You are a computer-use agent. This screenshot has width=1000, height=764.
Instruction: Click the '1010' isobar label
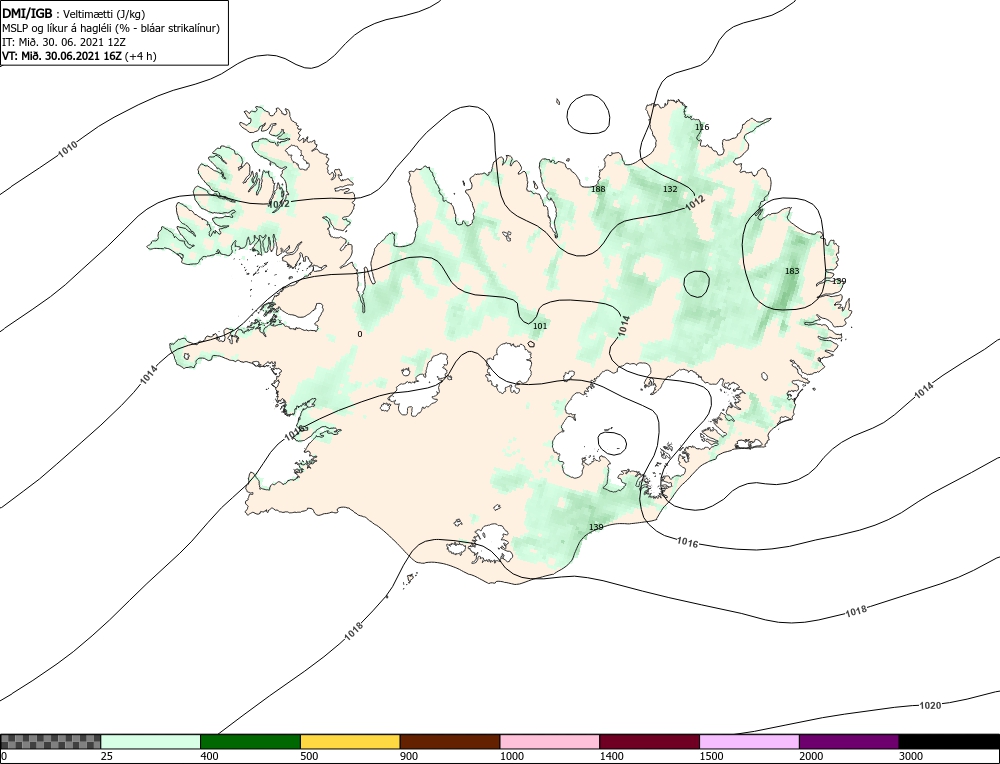[68, 149]
